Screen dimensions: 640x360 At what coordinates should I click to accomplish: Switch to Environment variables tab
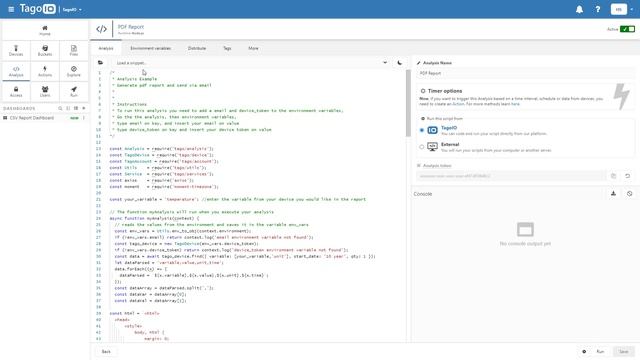pos(151,48)
